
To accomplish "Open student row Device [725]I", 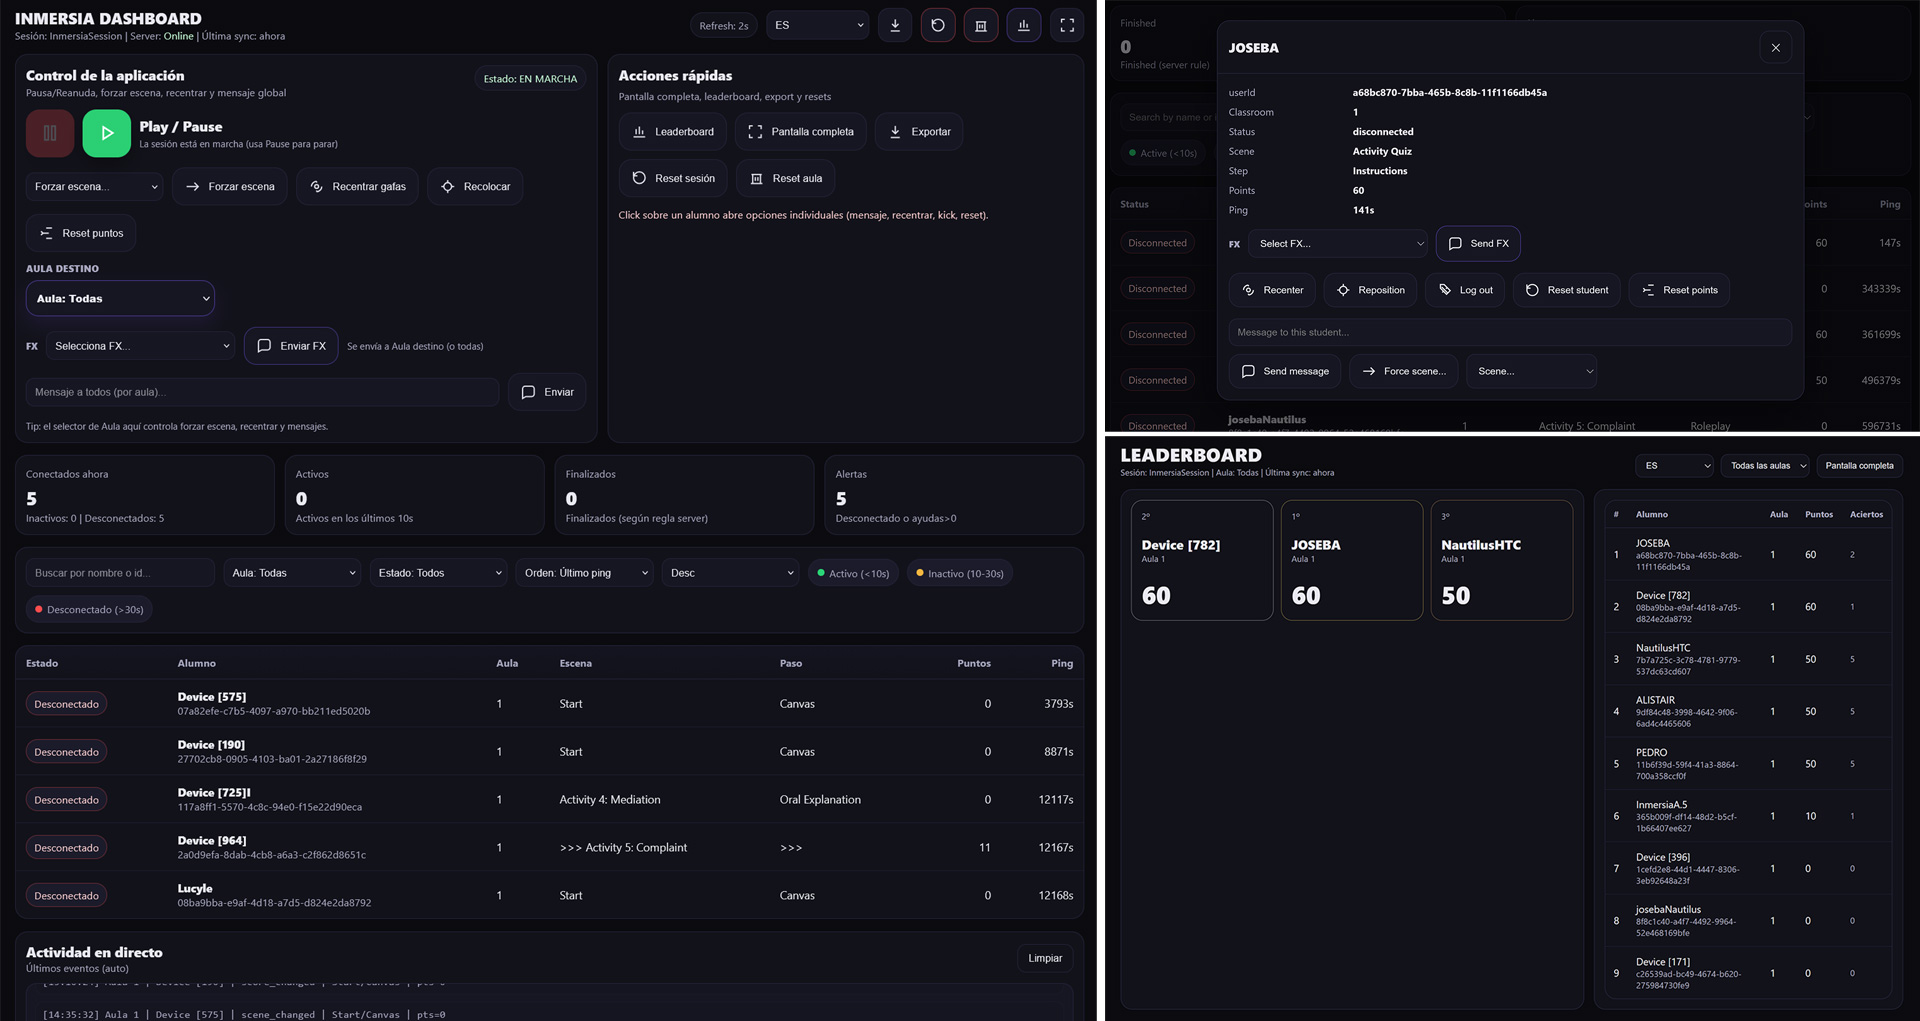I will 549,800.
